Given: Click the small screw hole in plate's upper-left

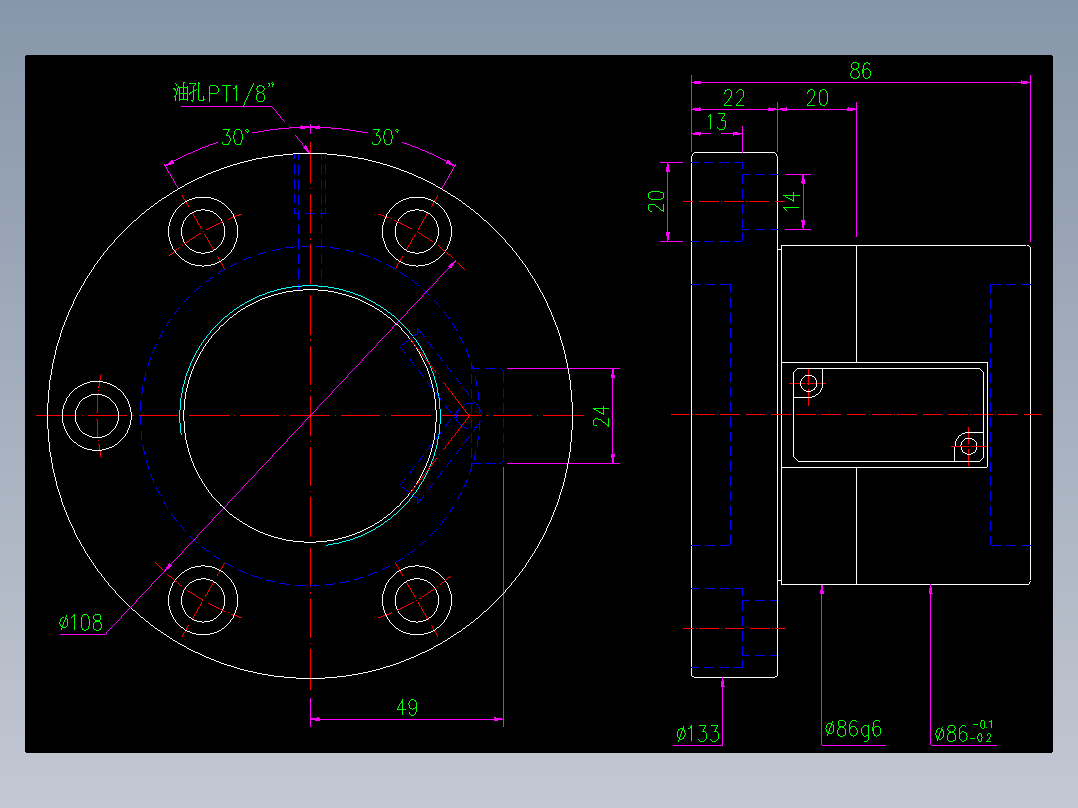Looking at the screenshot, I should click(809, 382).
